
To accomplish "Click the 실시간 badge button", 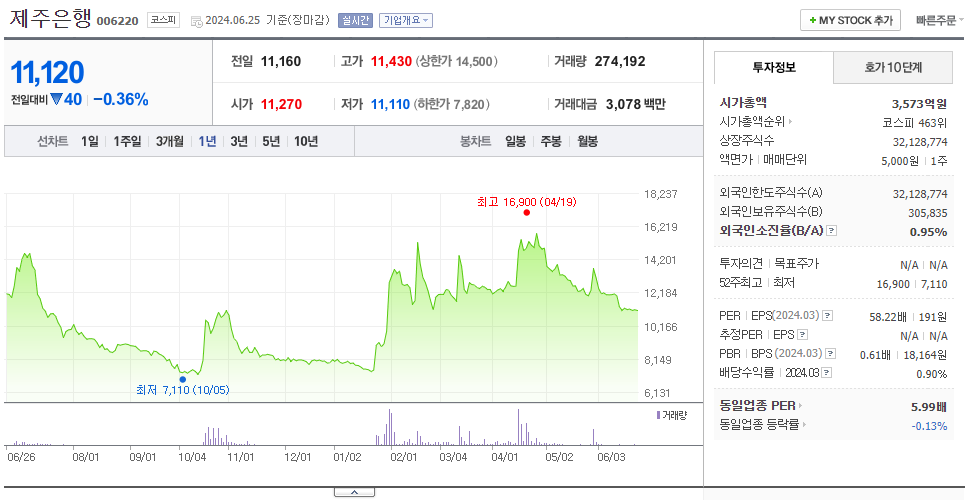I will coord(355,20).
